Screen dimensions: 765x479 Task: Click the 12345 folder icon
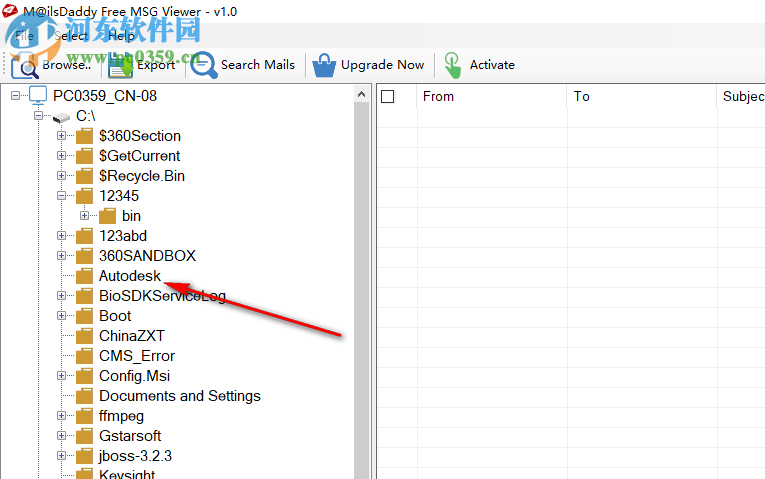[x=84, y=196]
